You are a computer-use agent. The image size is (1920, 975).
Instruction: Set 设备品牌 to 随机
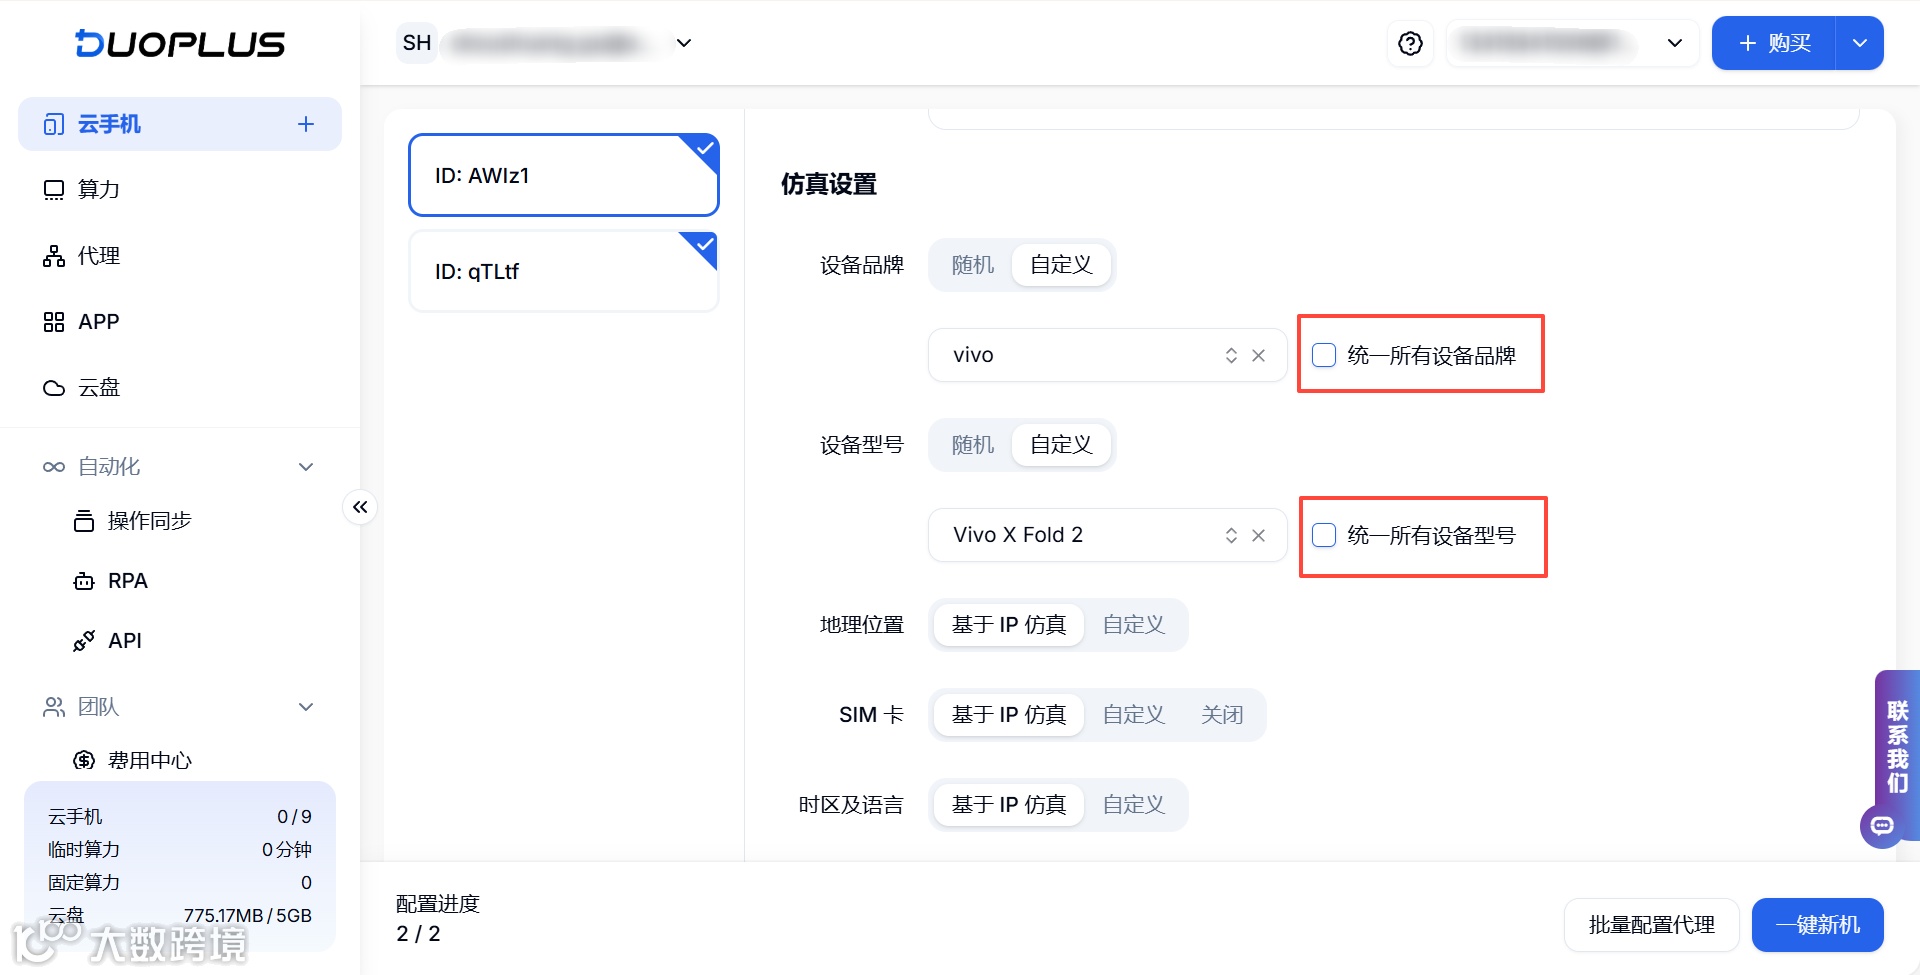pos(973,265)
